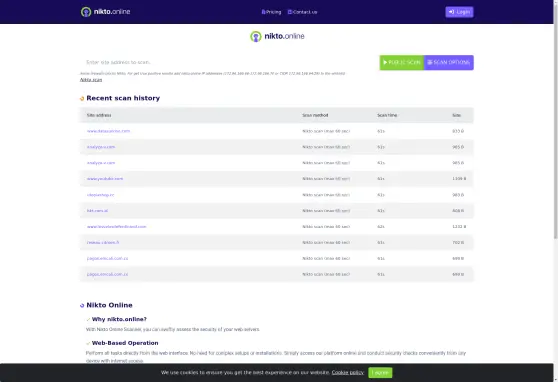Click the Web-Based Operation heading
The height and width of the screenshot is (382, 558).
pyautogui.click(x=125, y=343)
